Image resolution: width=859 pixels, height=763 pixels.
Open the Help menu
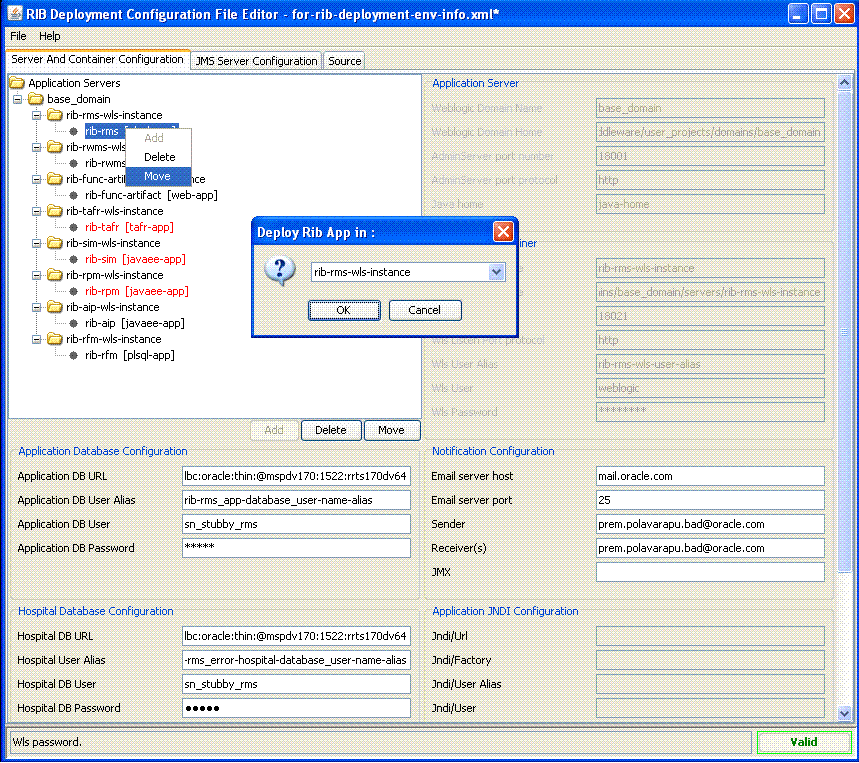(x=49, y=36)
